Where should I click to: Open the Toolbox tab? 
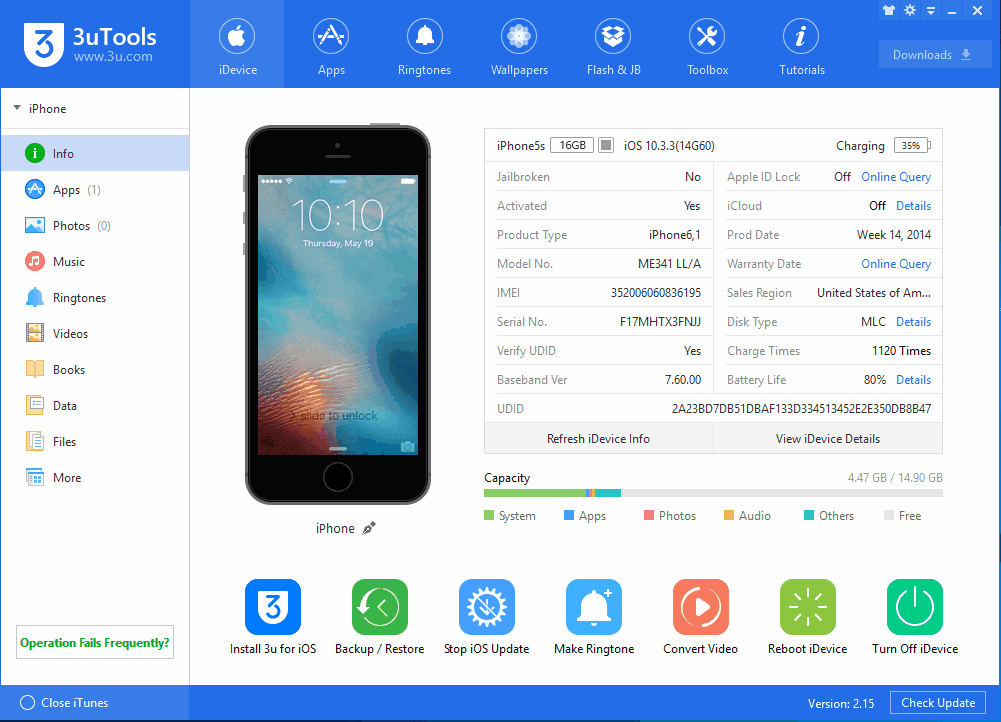coord(707,37)
